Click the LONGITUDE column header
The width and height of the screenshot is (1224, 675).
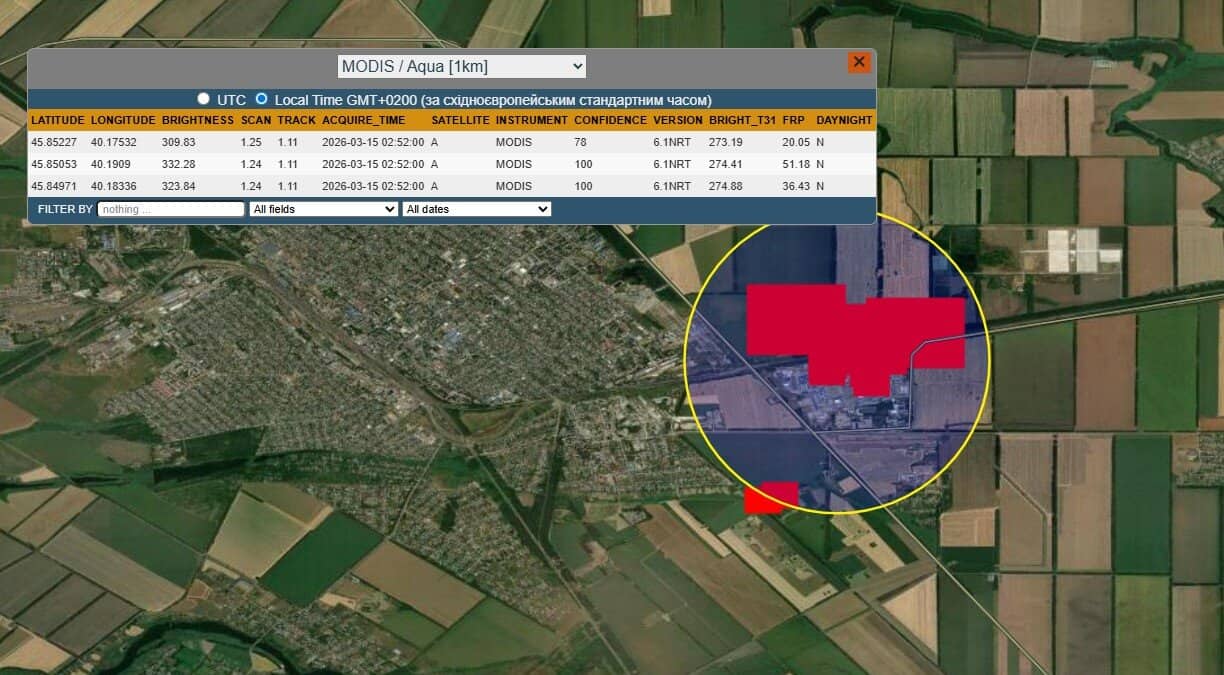click(122, 120)
